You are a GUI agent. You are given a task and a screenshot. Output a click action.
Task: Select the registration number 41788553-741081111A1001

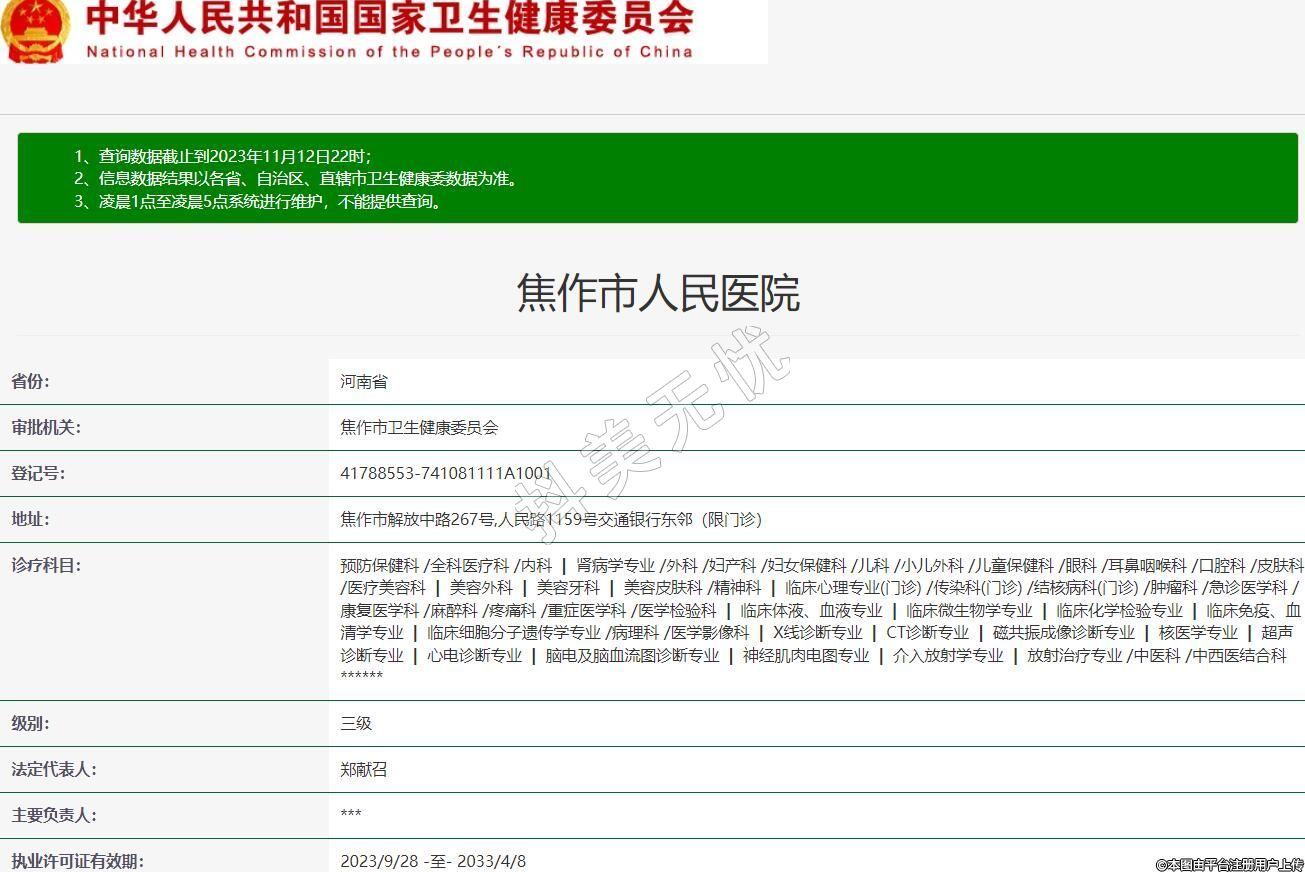[x=445, y=473]
